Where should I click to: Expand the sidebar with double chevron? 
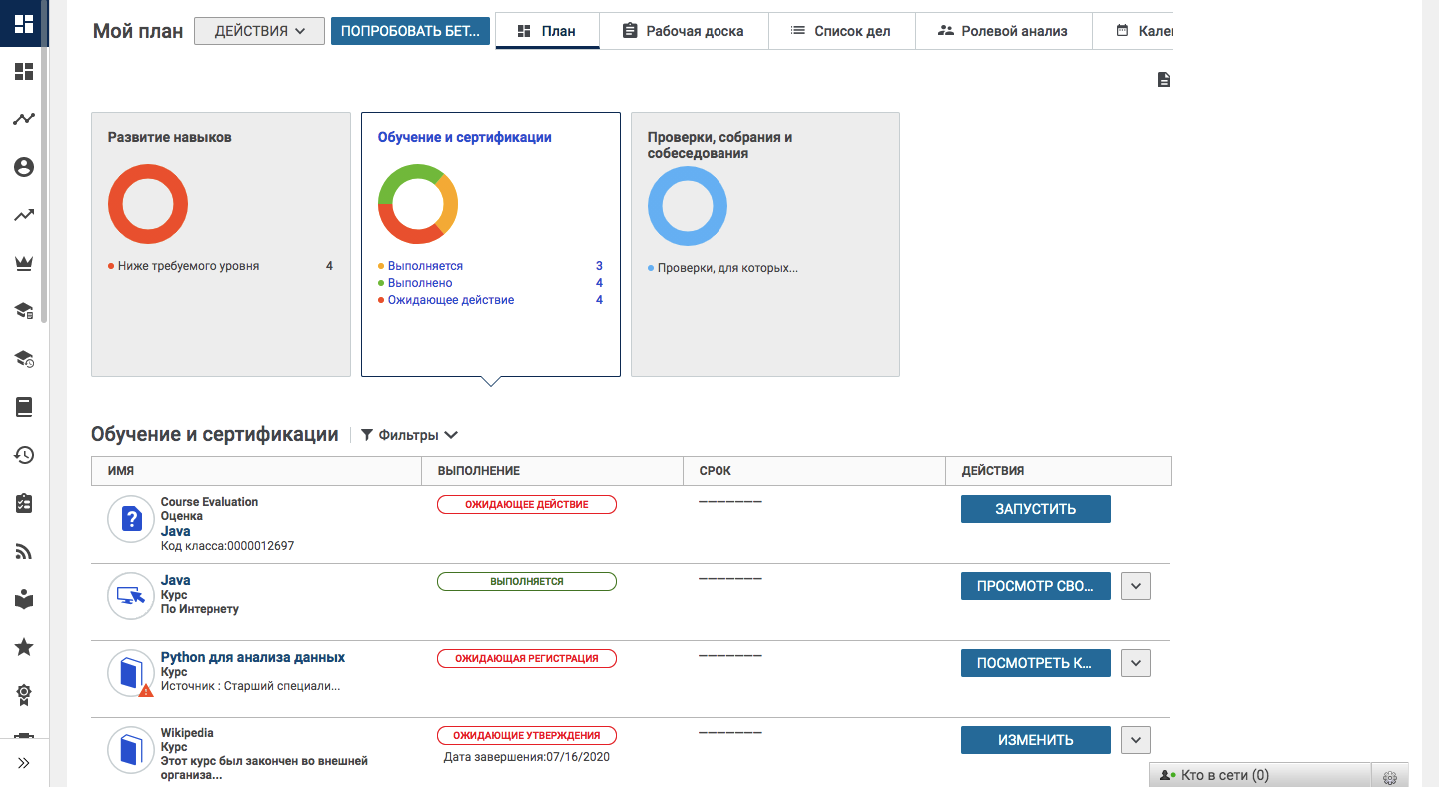[x=24, y=763]
